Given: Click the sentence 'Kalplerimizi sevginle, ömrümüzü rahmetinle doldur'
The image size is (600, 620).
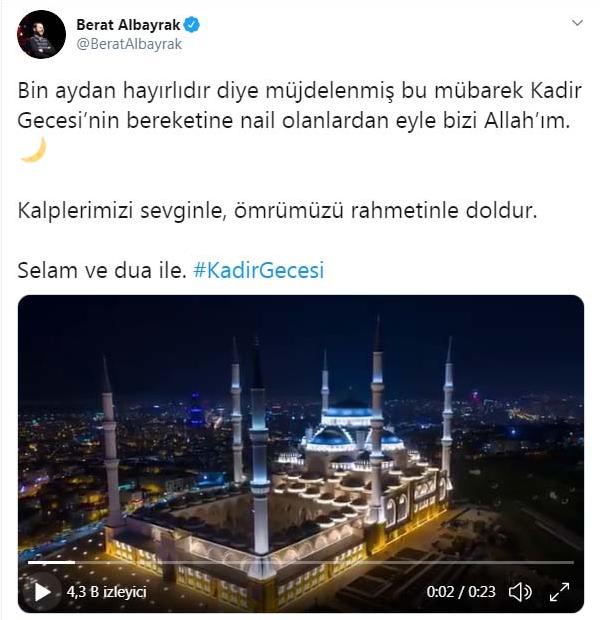Looking at the screenshot, I should 277,211.
